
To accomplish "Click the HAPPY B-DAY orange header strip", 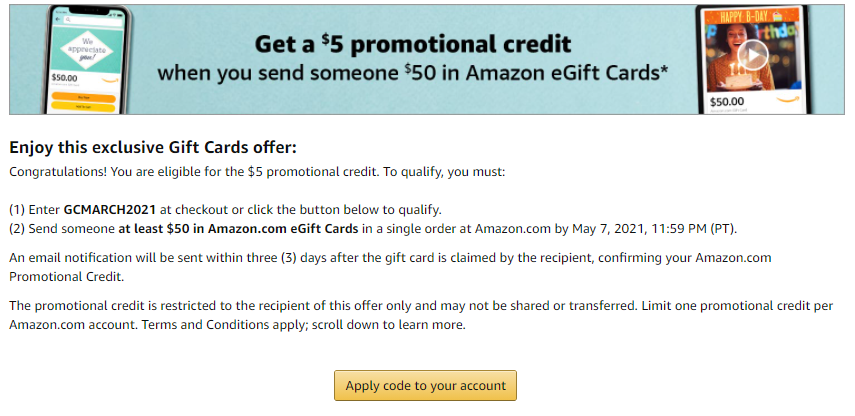I will pos(751,16).
